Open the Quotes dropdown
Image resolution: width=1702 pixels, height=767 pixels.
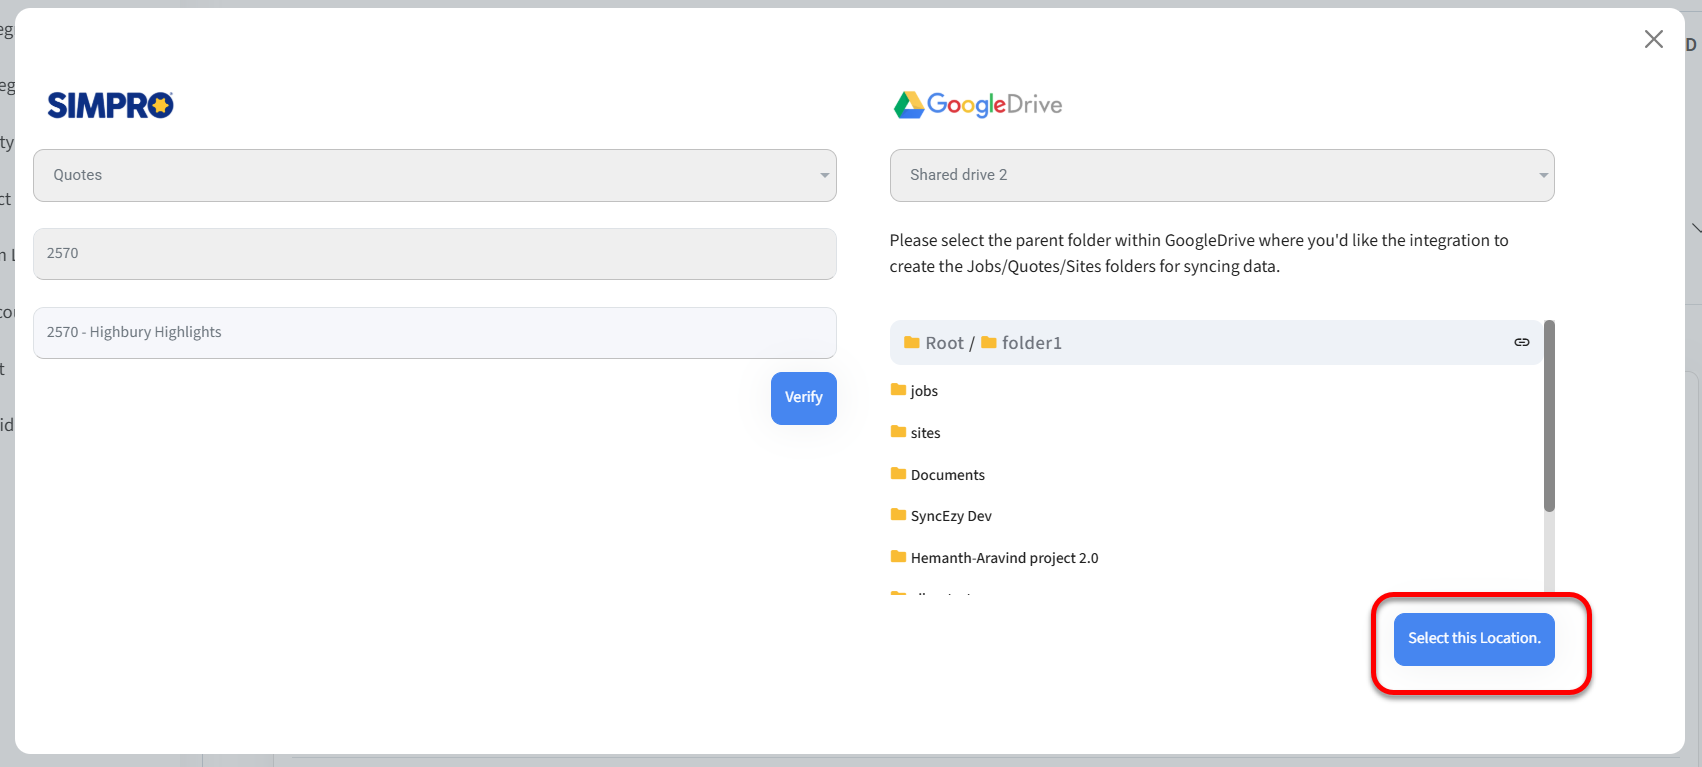click(x=435, y=175)
